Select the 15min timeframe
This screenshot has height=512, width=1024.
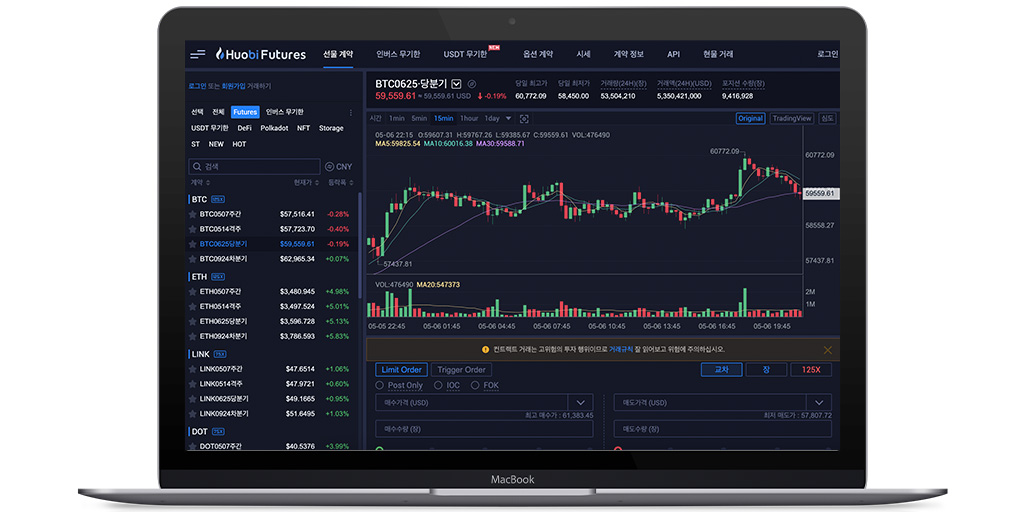[443, 118]
